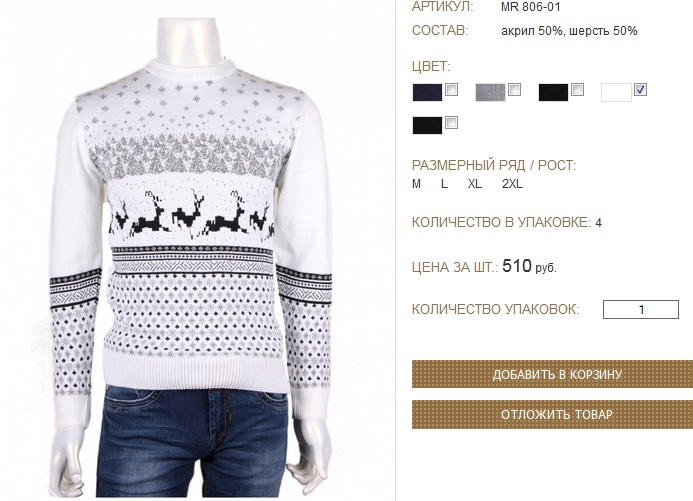The image size is (693, 501).
Task: Select size L
Action: [x=445, y=184]
